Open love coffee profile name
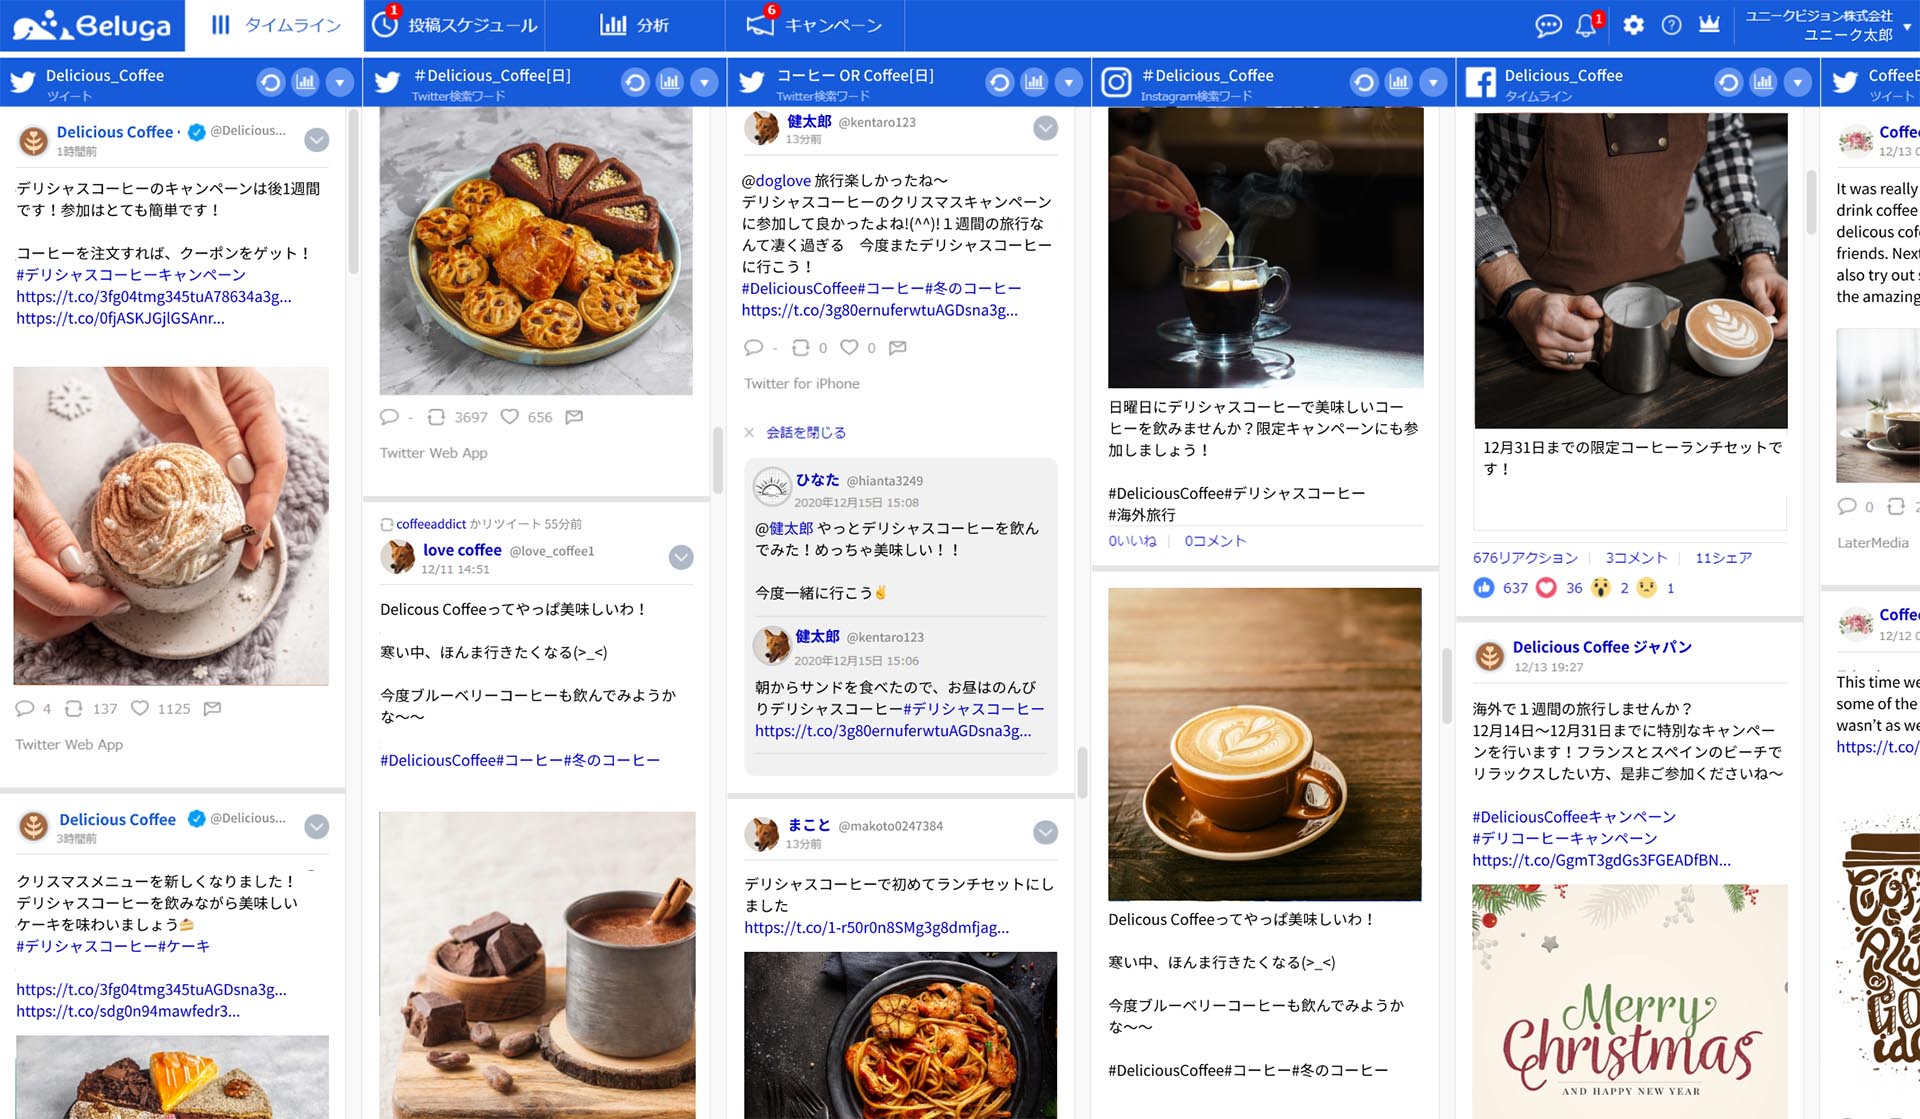 [x=462, y=550]
